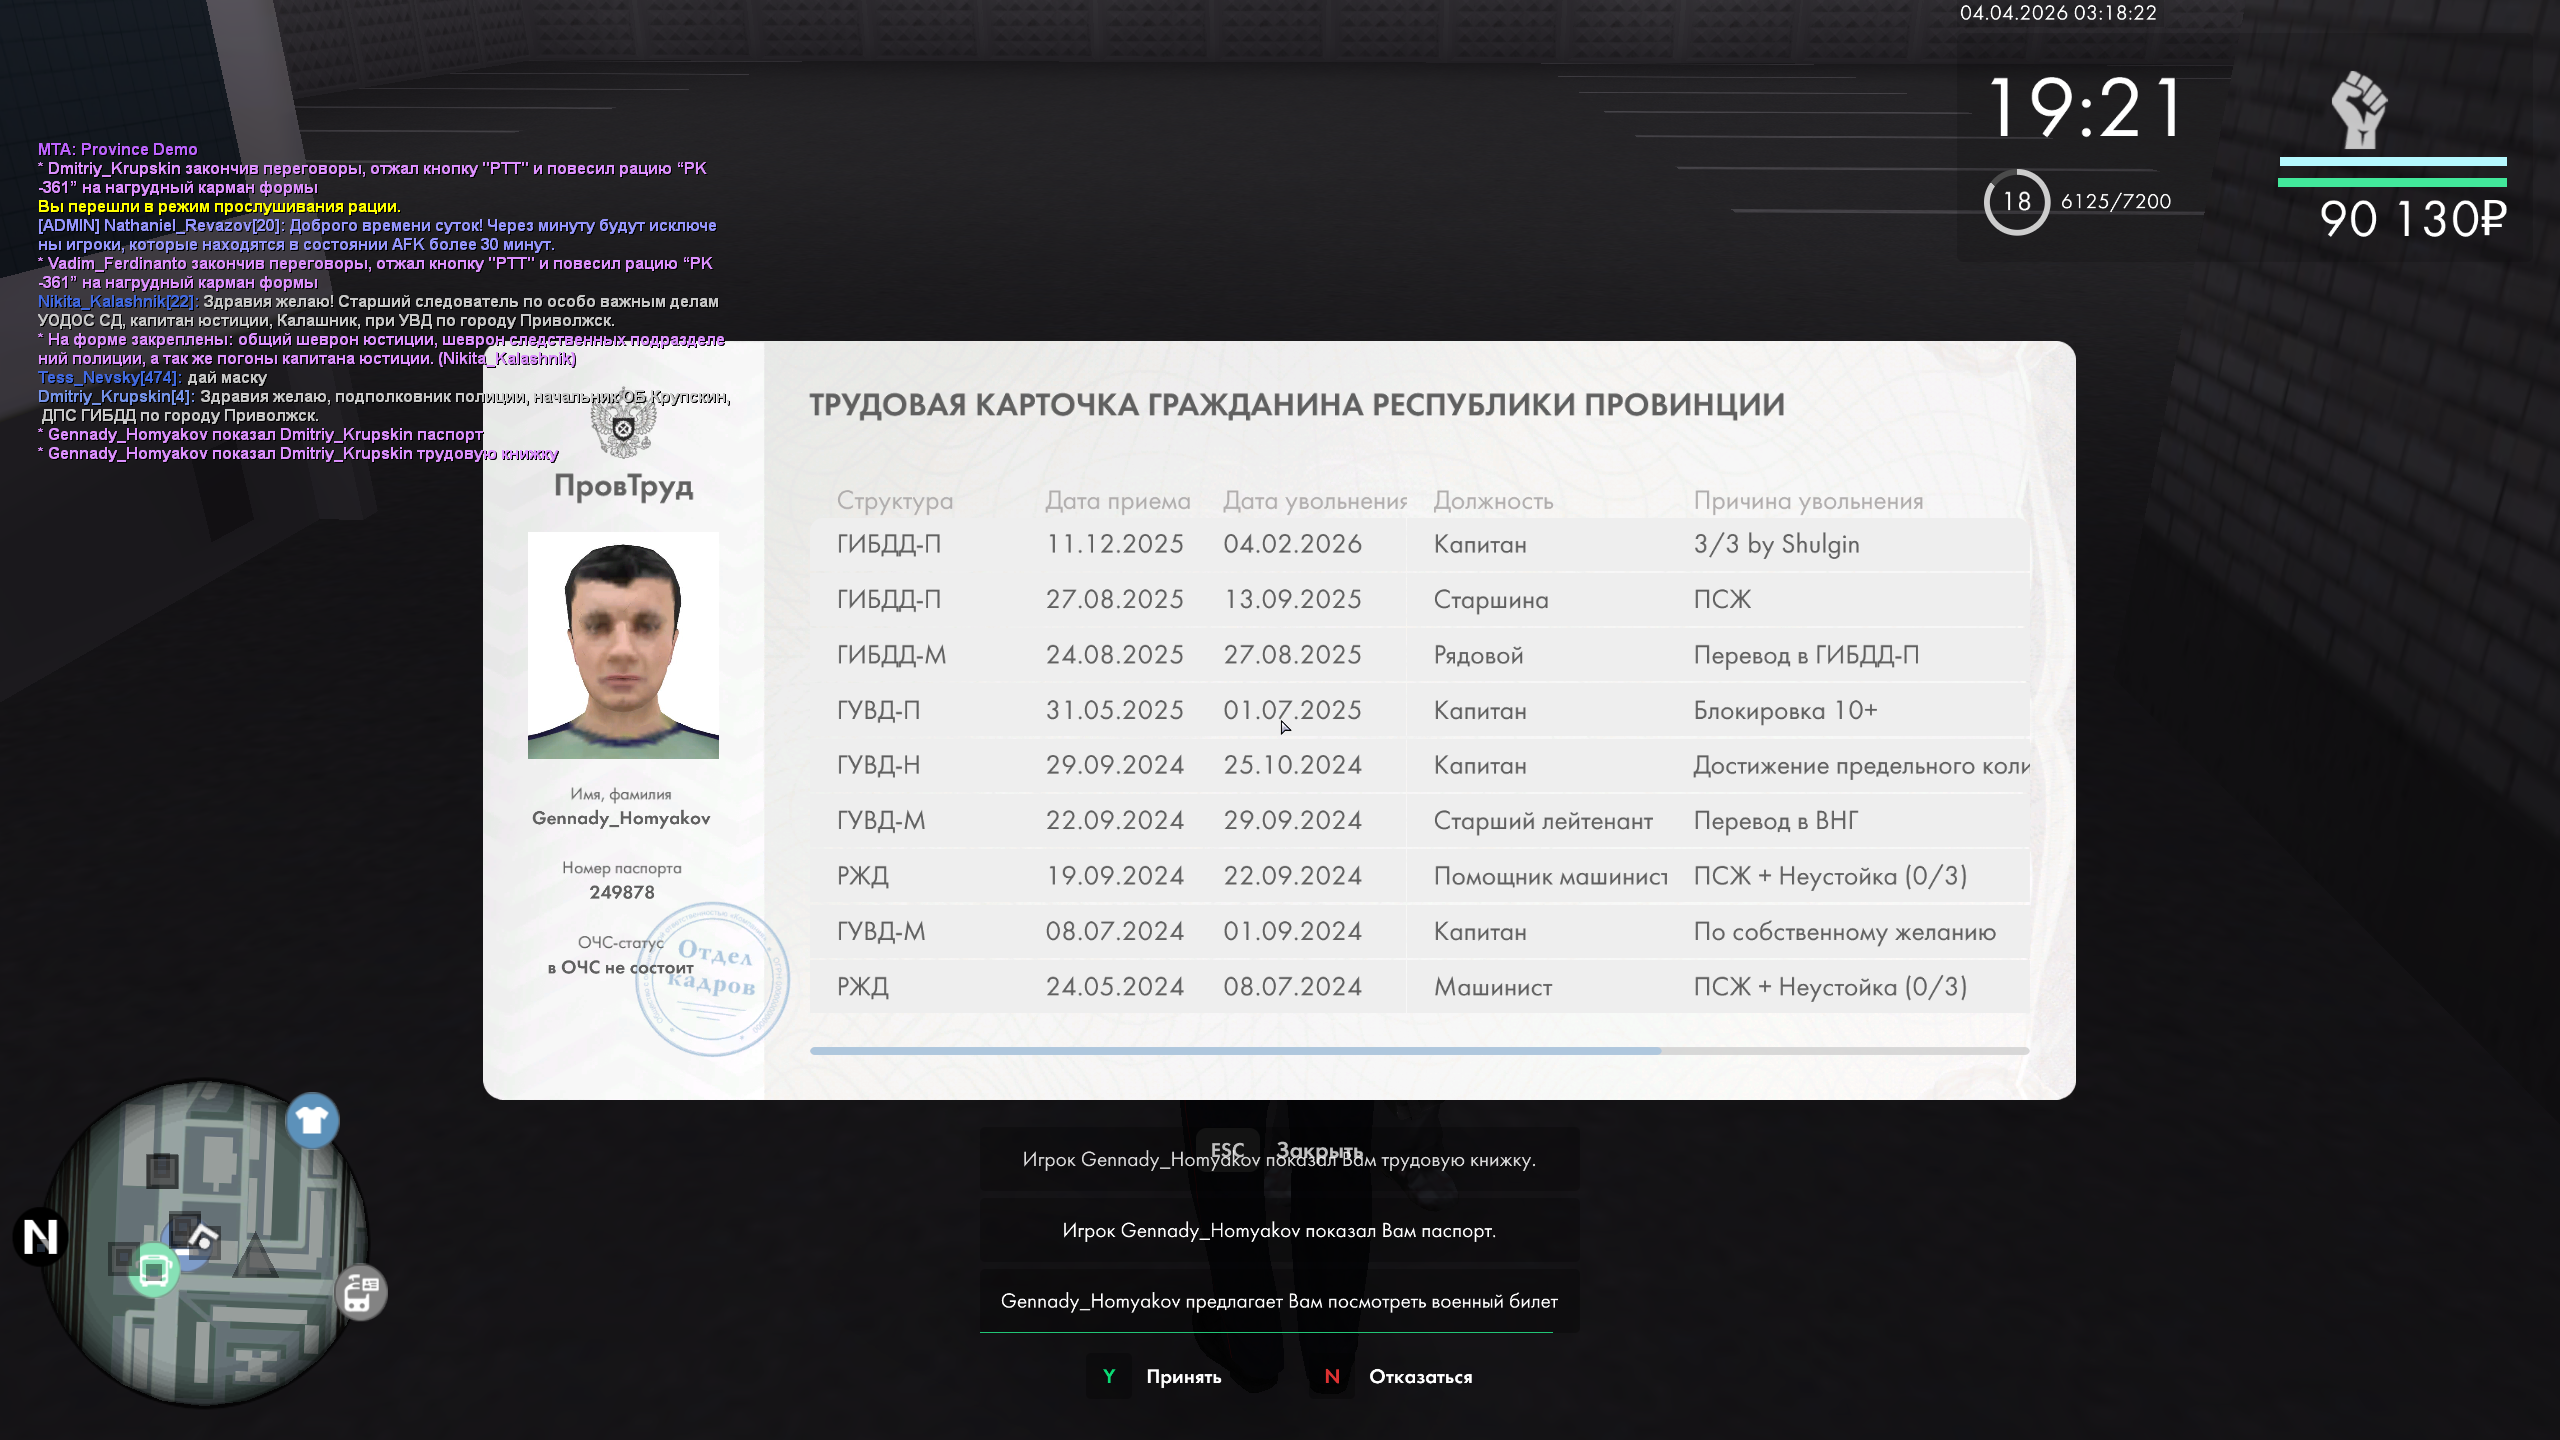Select the ГИБДД-П Капитан row with 3/3 by Shulgin
The height and width of the screenshot is (1440, 2560).
coord(1418,545)
